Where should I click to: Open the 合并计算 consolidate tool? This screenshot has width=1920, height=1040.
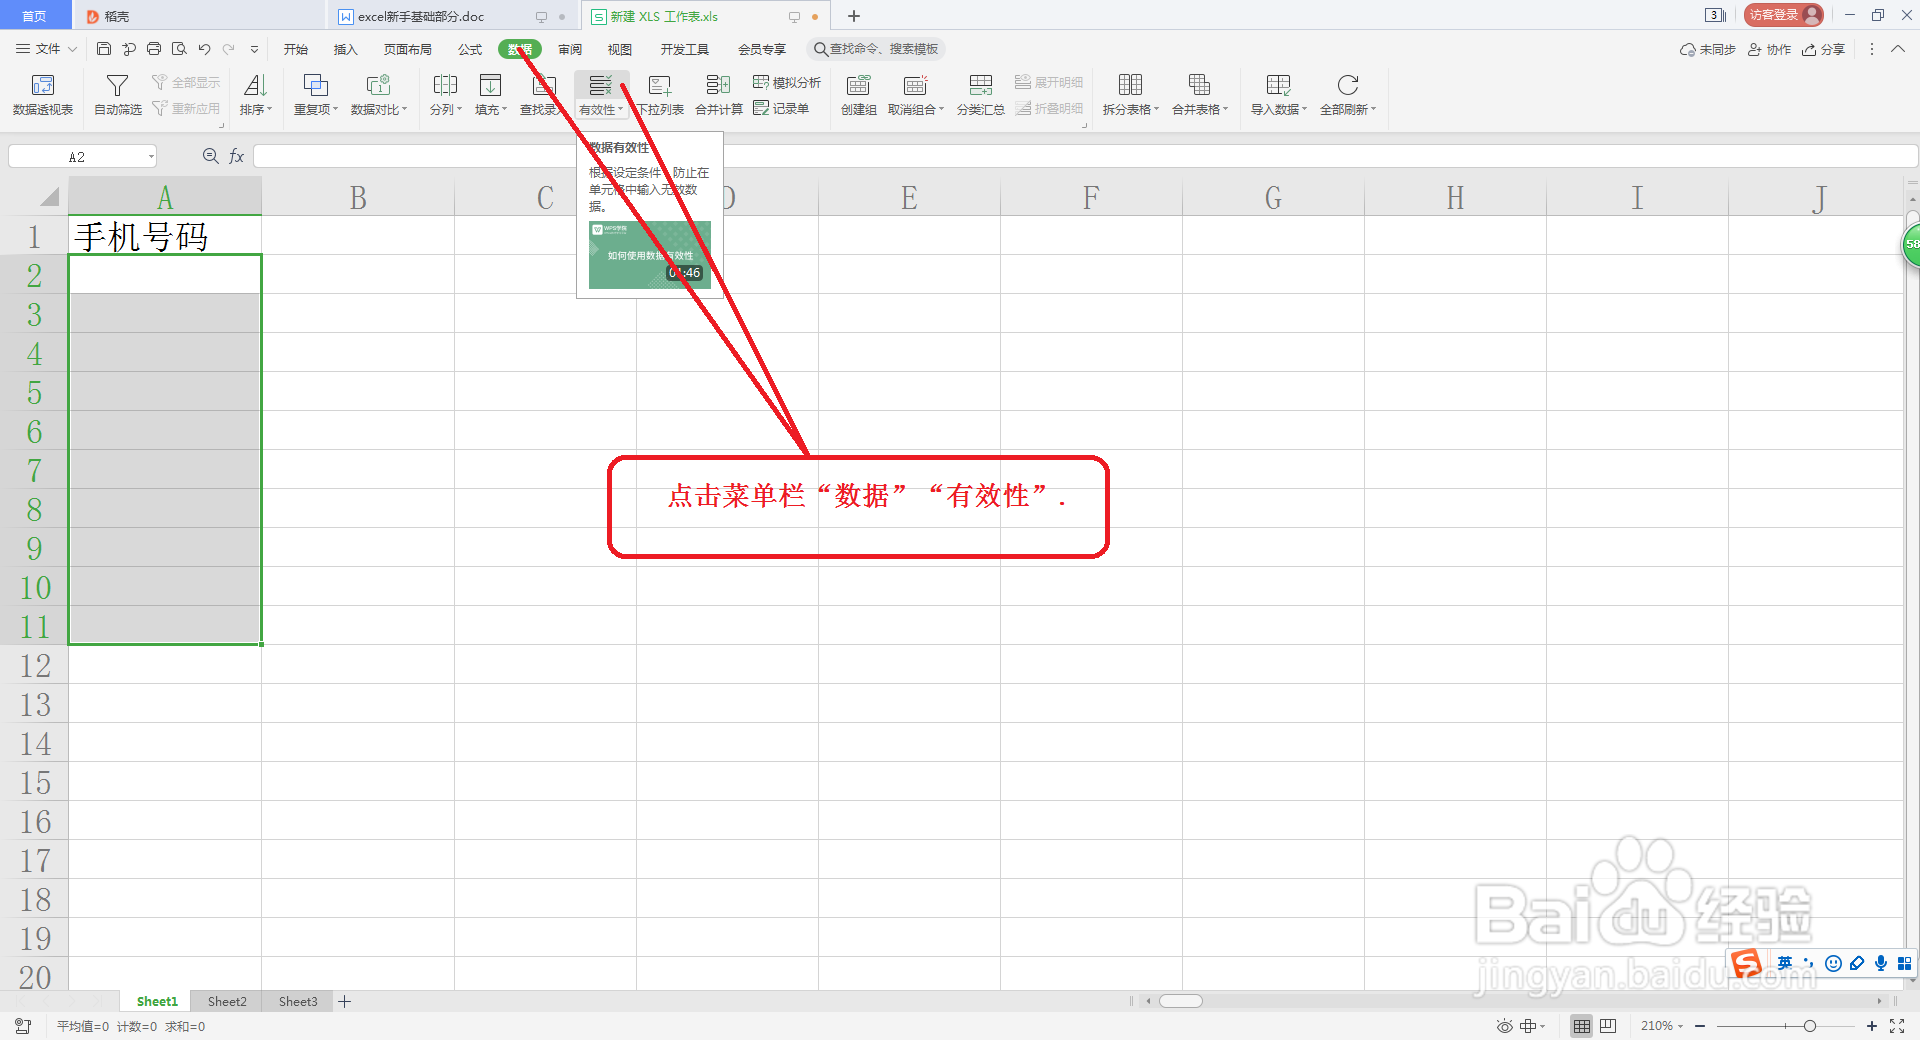[717, 95]
